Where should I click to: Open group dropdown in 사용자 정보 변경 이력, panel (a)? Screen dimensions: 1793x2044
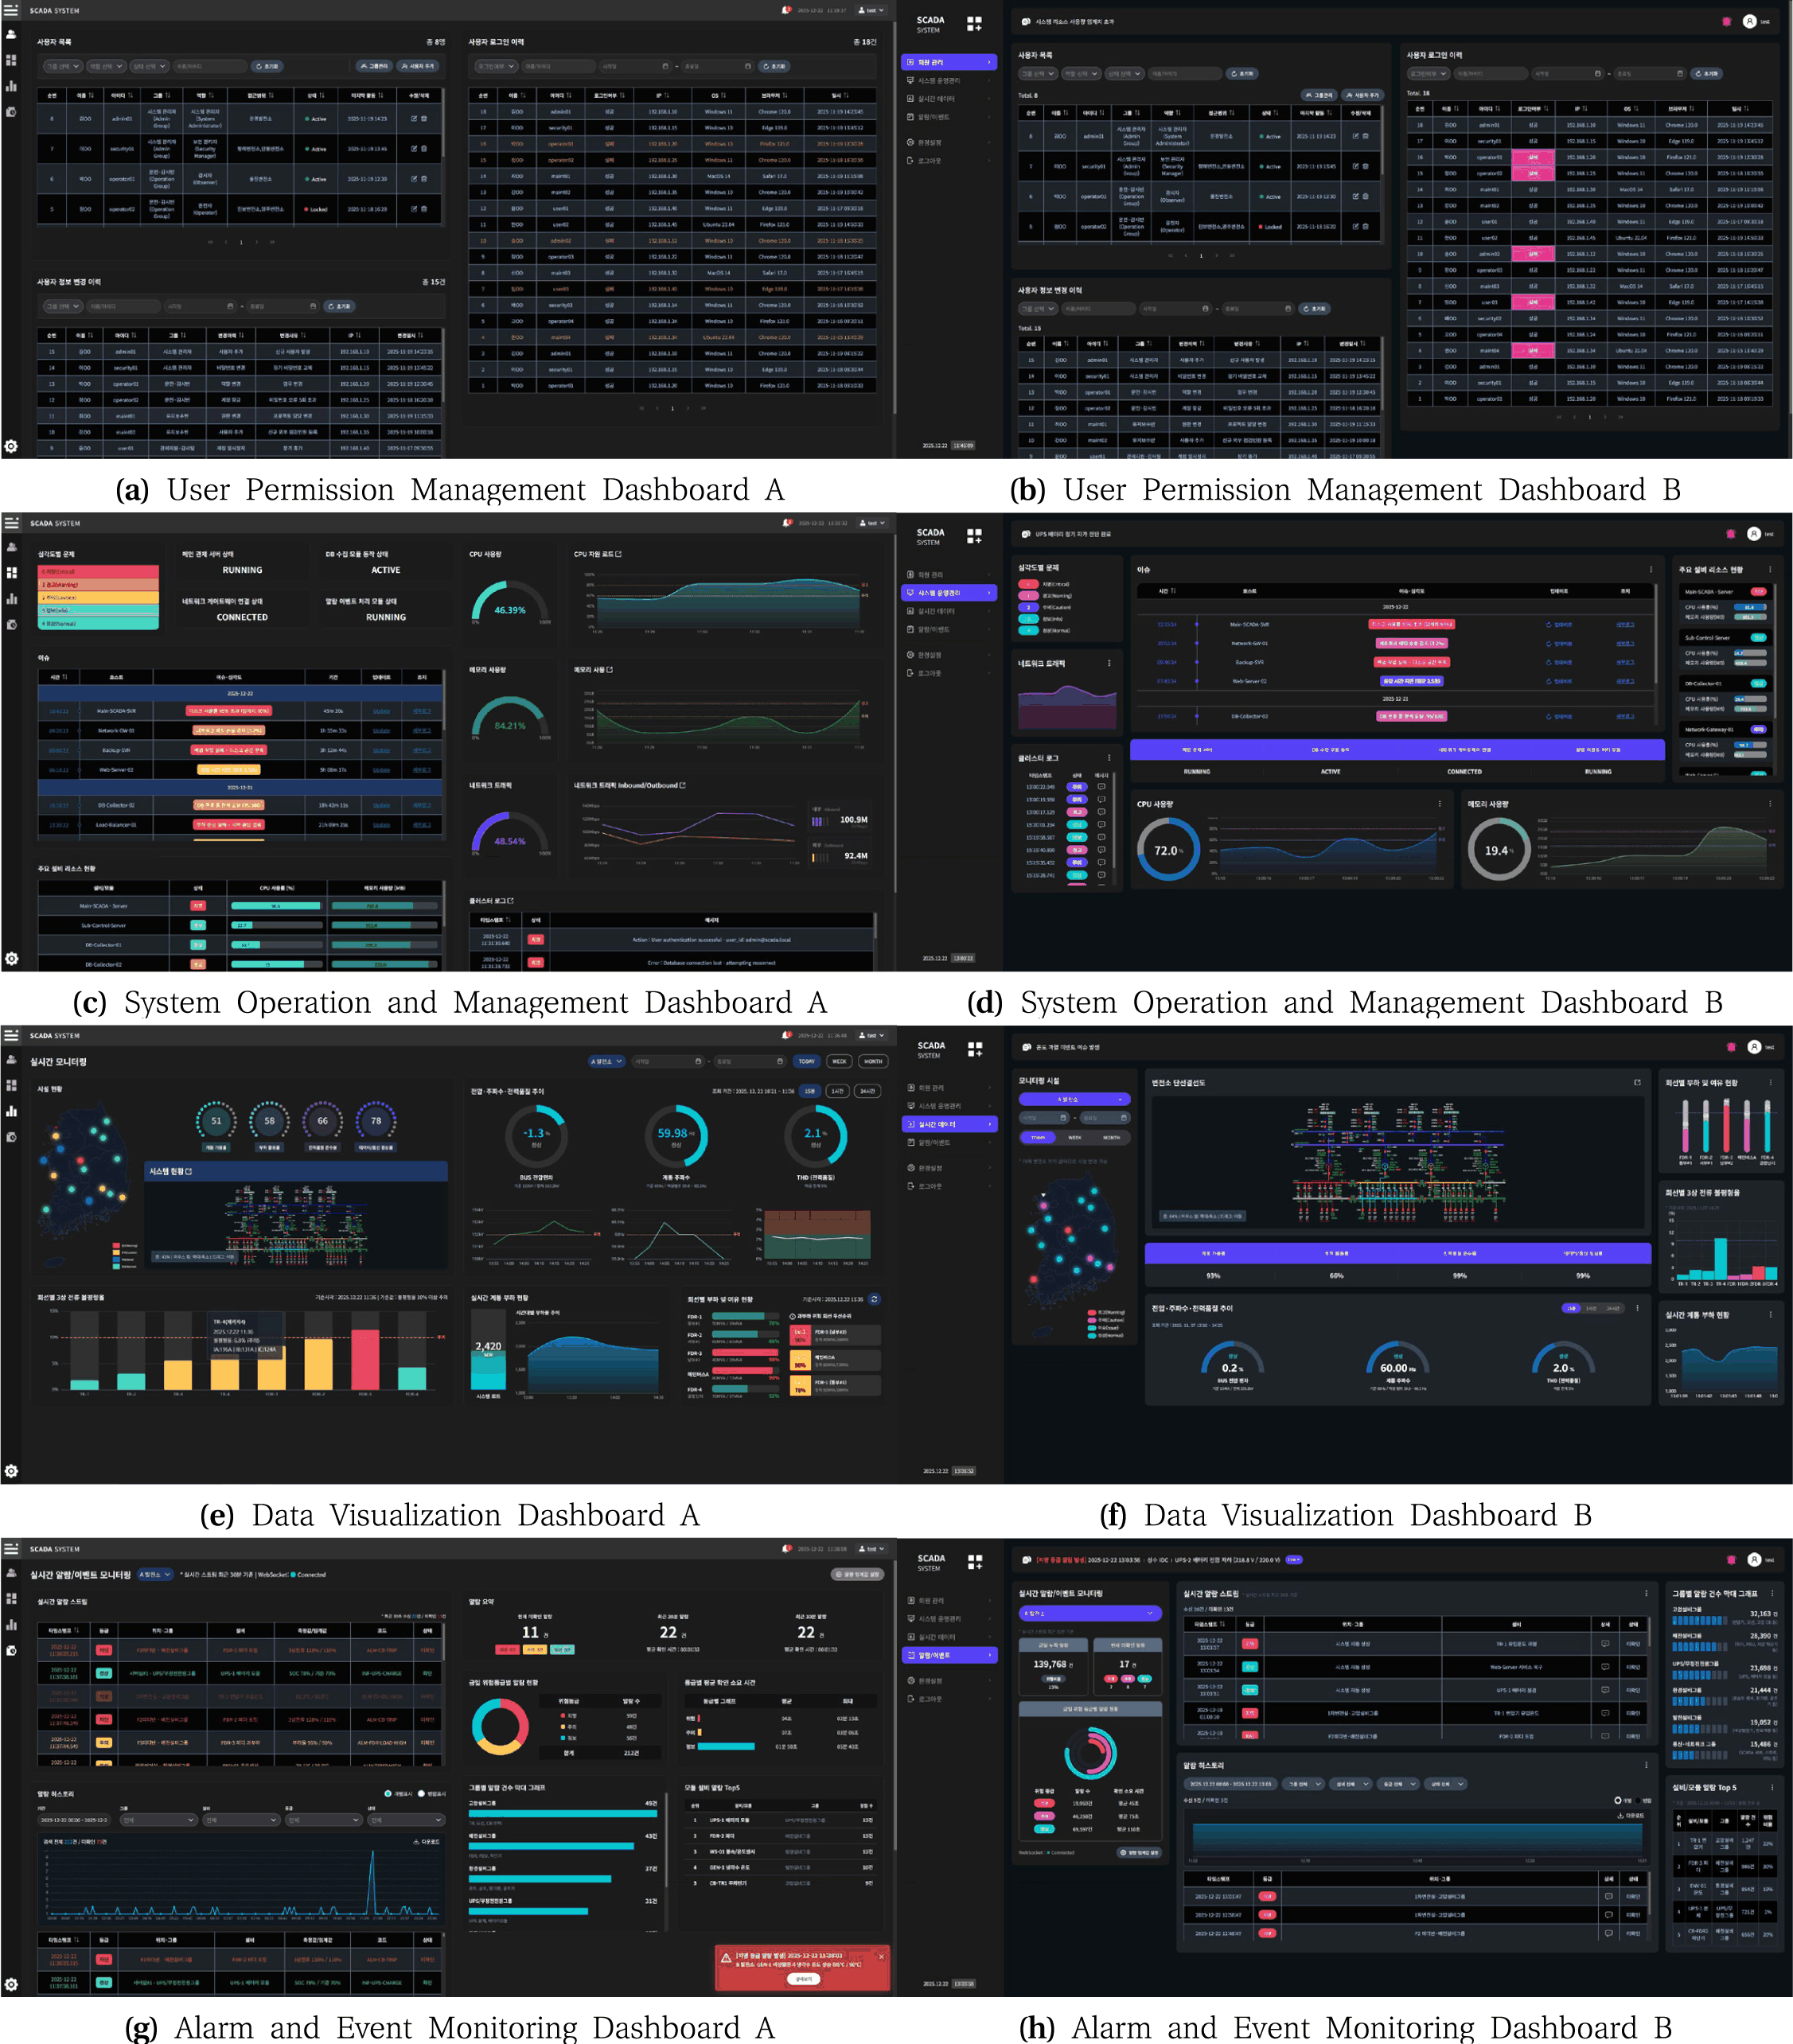coord(61,306)
